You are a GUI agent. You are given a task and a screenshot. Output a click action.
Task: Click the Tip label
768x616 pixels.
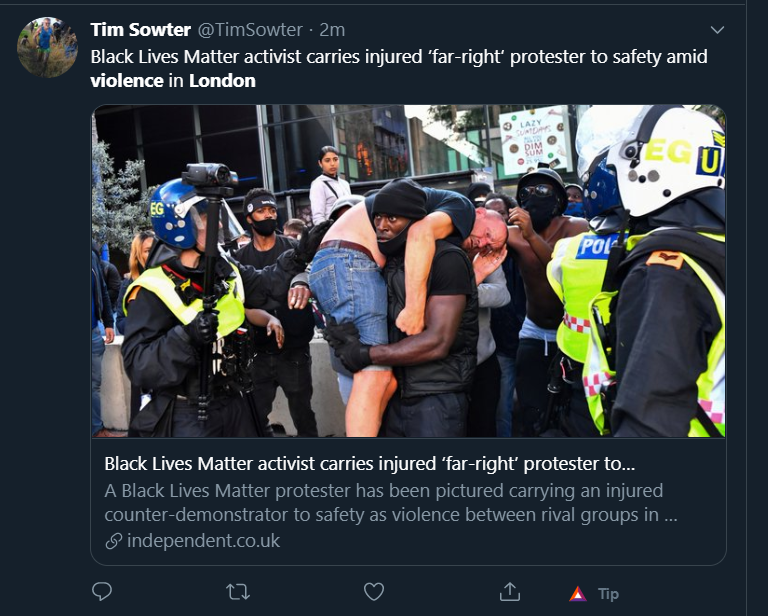coord(608,594)
